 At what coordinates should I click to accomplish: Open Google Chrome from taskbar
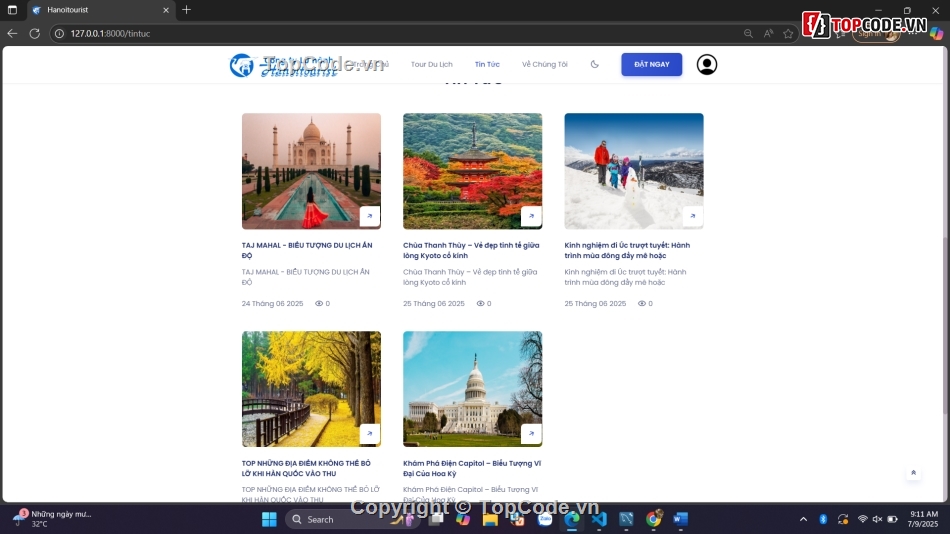(x=653, y=519)
